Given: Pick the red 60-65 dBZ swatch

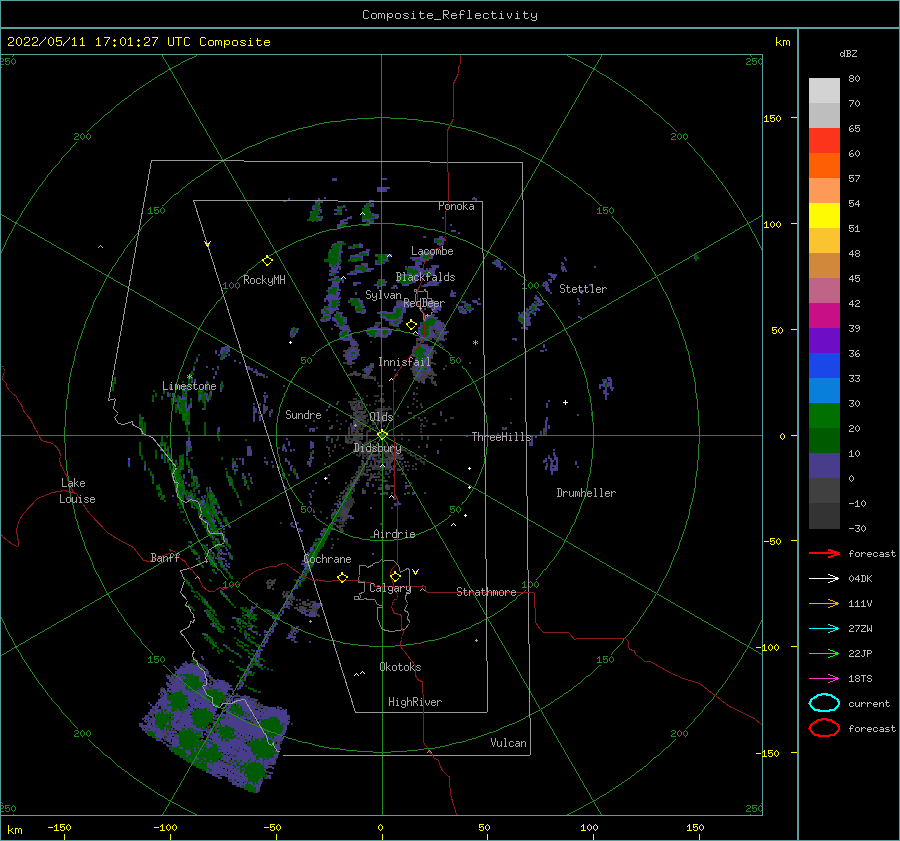Looking at the screenshot, I should [824, 141].
